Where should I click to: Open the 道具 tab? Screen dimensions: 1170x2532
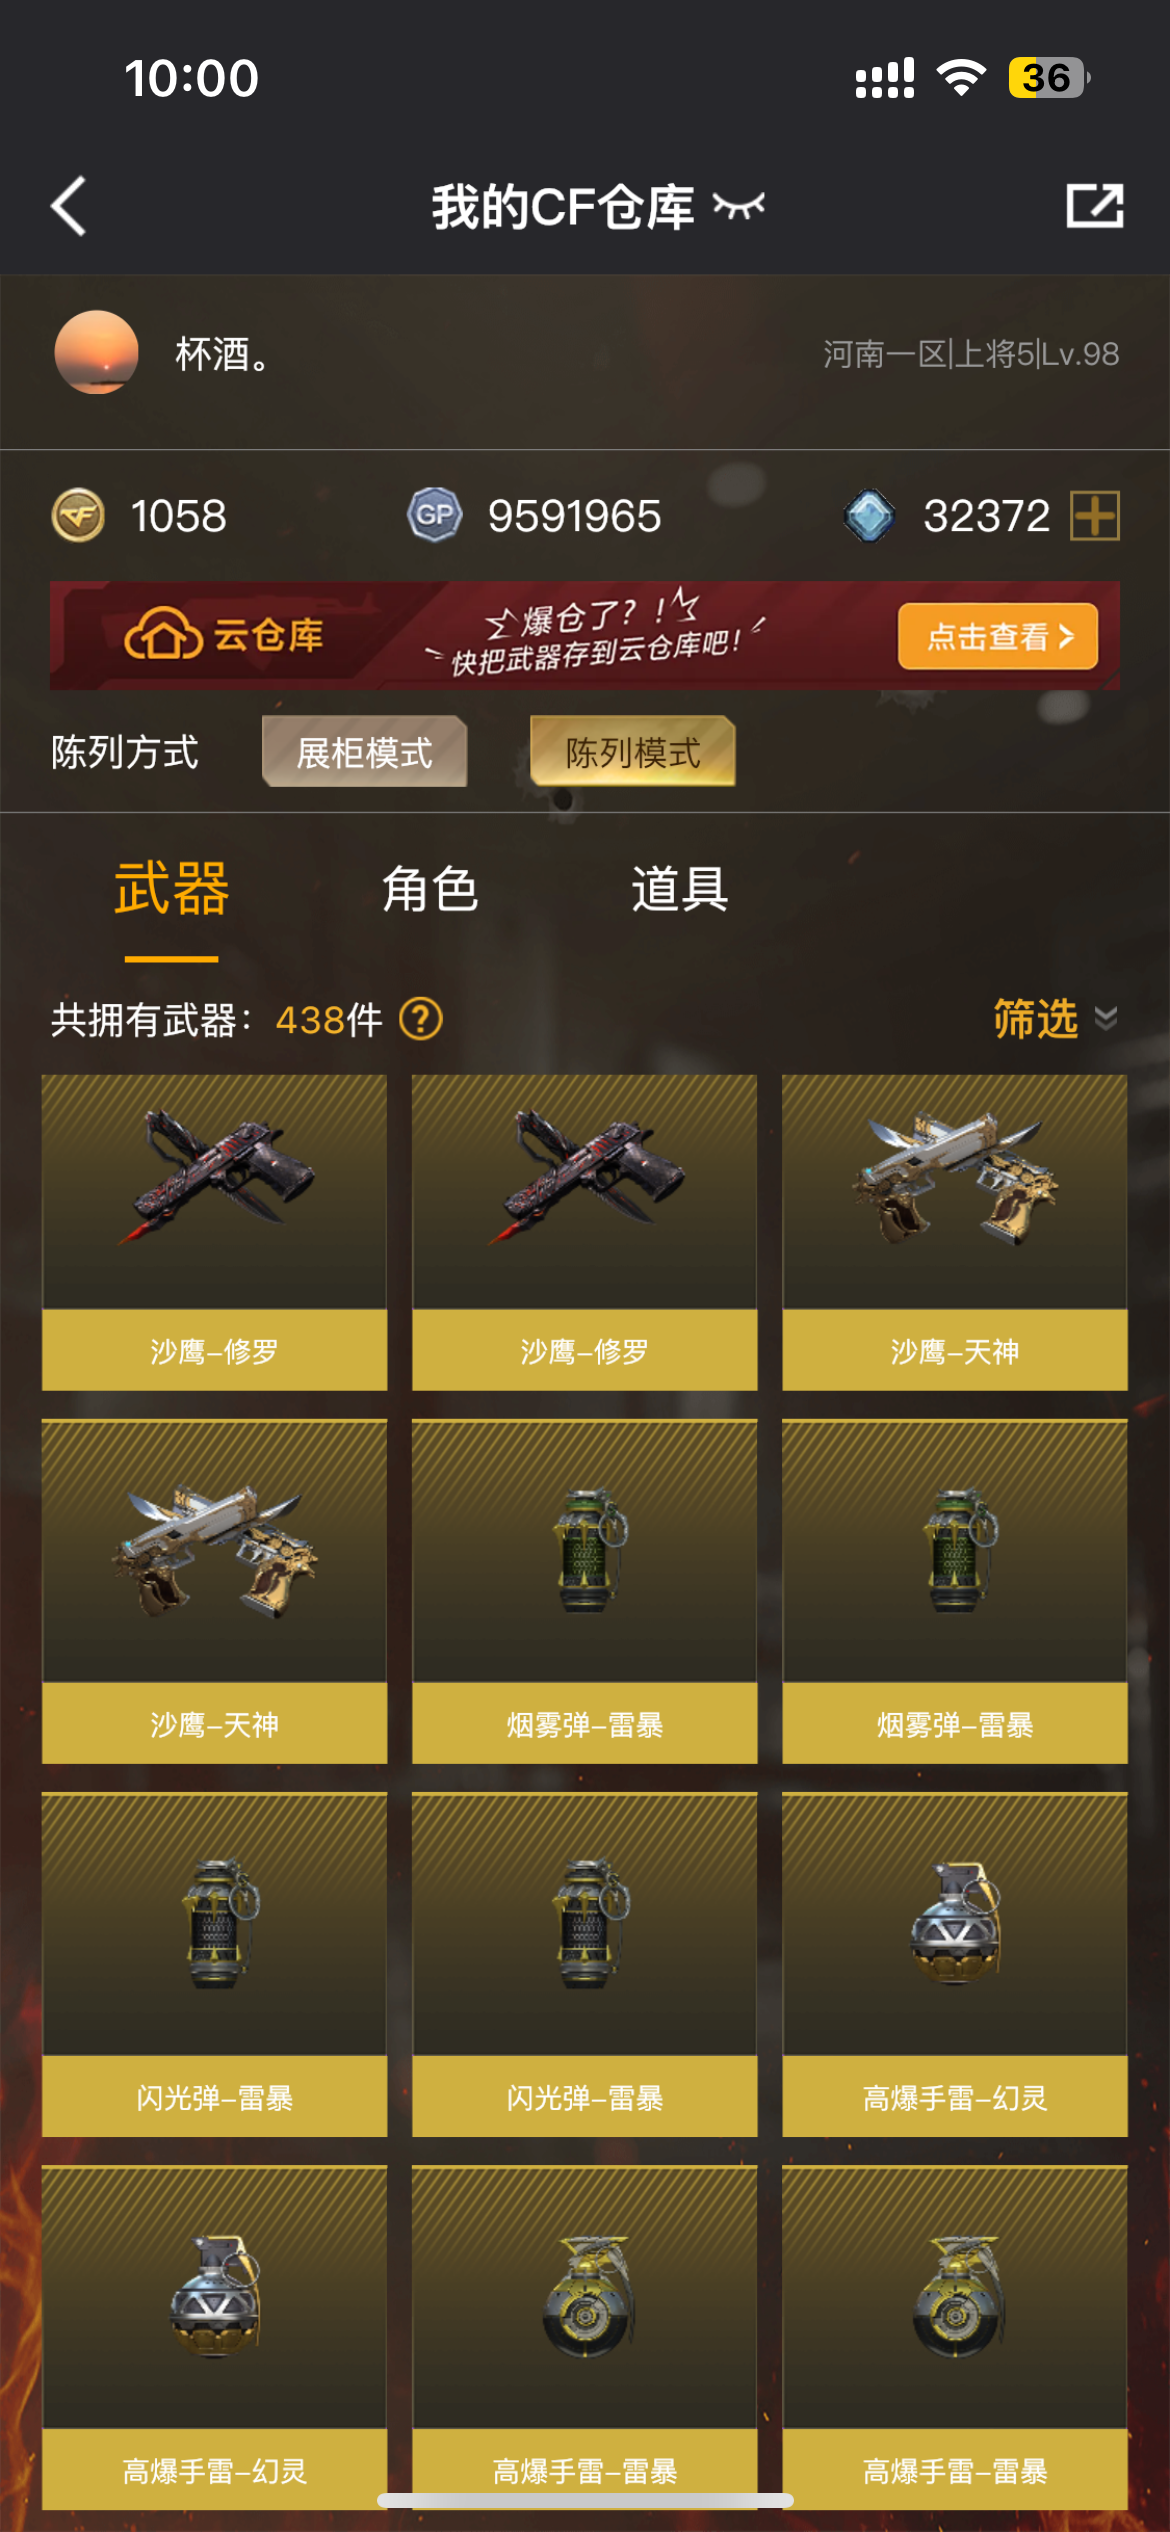pos(680,889)
